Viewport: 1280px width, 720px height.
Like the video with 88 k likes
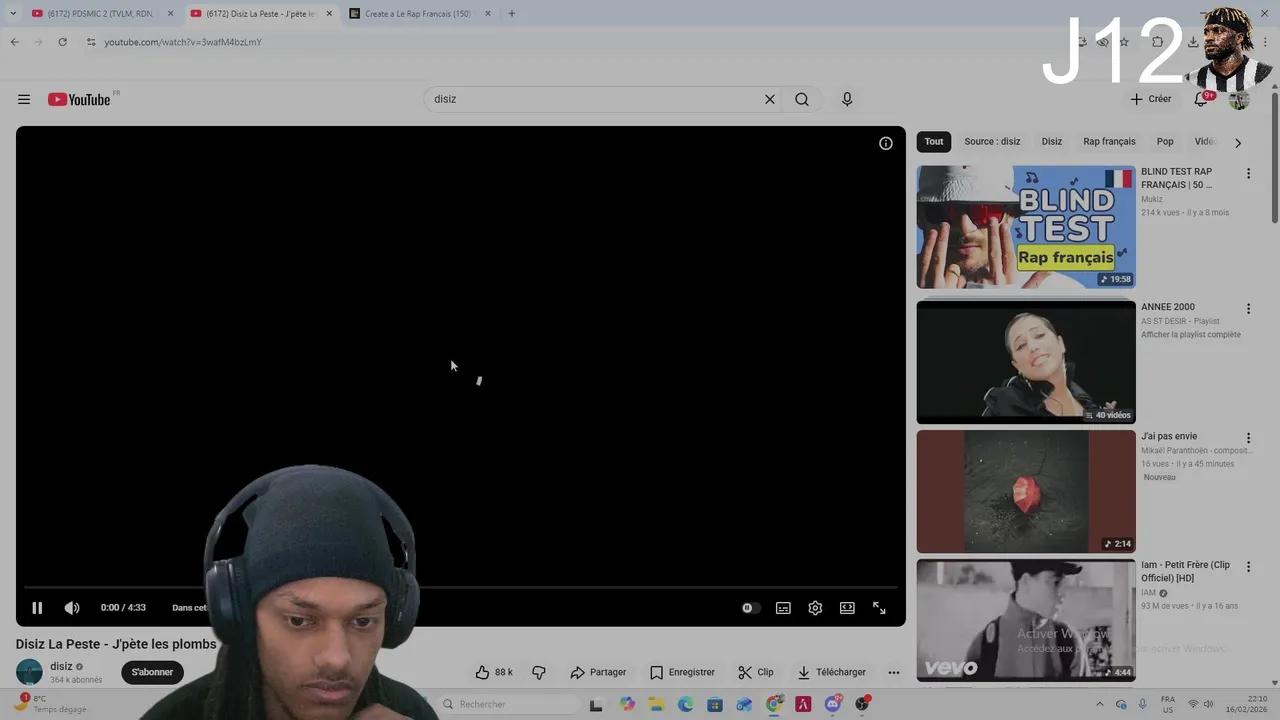pyautogui.click(x=494, y=672)
